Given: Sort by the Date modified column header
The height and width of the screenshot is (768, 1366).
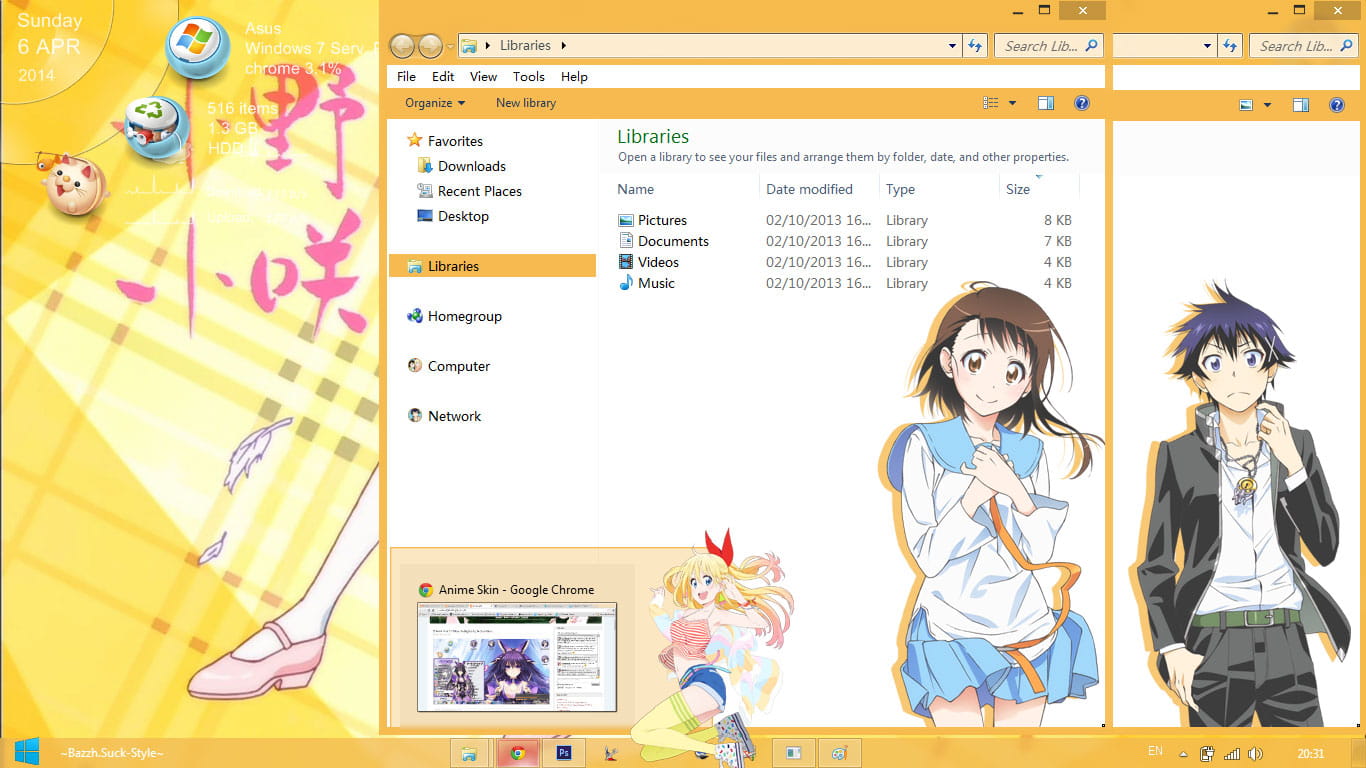Looking at the screenshot, I should [x=809, y=189].
